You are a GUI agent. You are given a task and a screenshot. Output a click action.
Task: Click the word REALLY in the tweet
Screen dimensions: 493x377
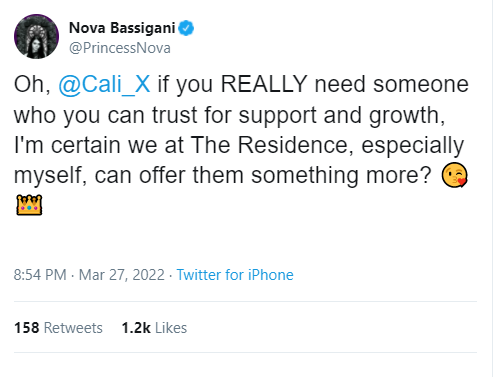[264, 84]
